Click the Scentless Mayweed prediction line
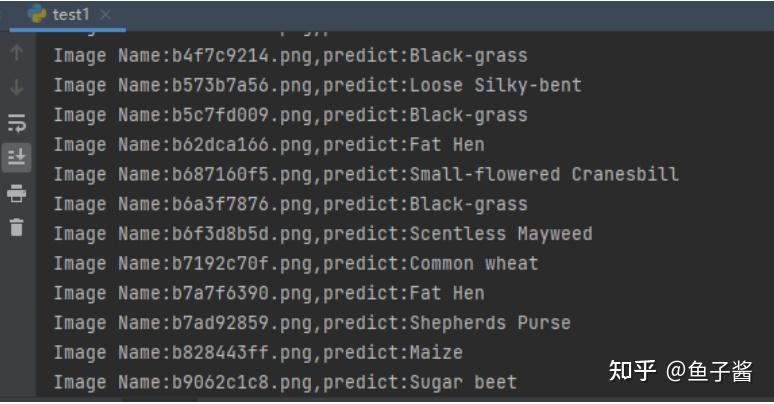774x404 pixels. [x=322, y=234]
